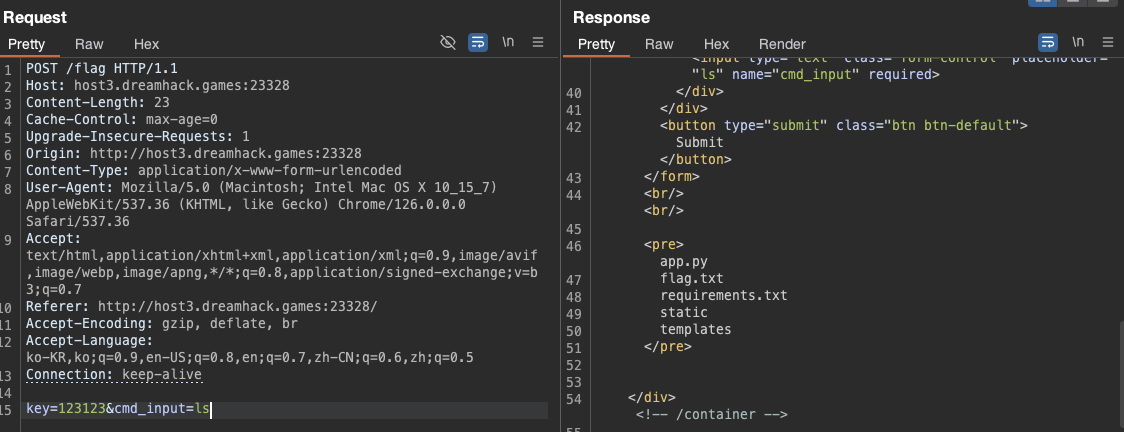1124x432 pixels.
Task: Click the closing '</pre>' tag
Action: 668,346
